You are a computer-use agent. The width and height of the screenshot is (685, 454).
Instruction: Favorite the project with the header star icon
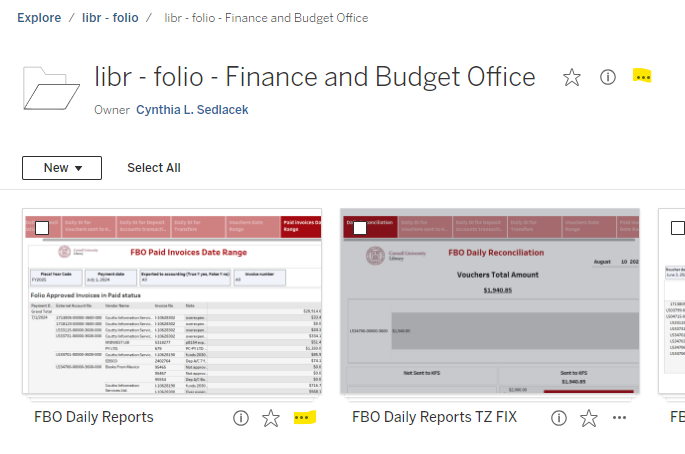coord(571,77)
